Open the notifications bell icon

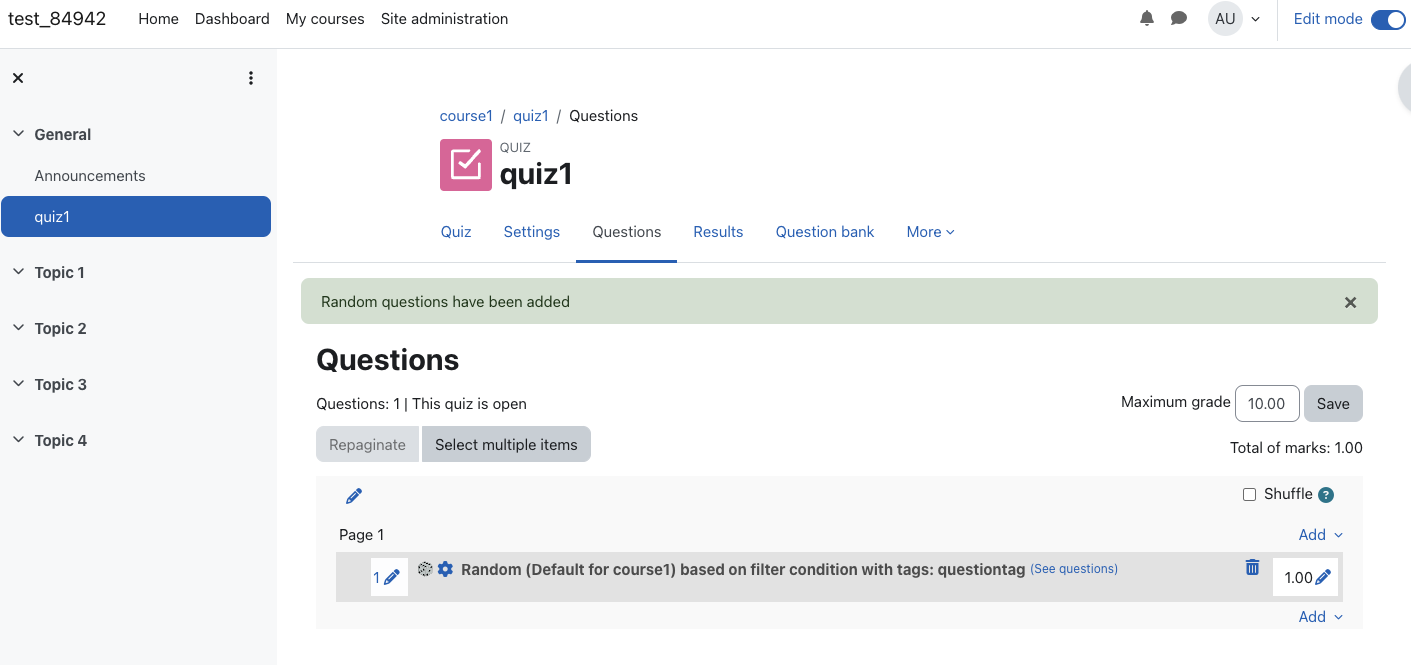click(x=1147, y=19)
